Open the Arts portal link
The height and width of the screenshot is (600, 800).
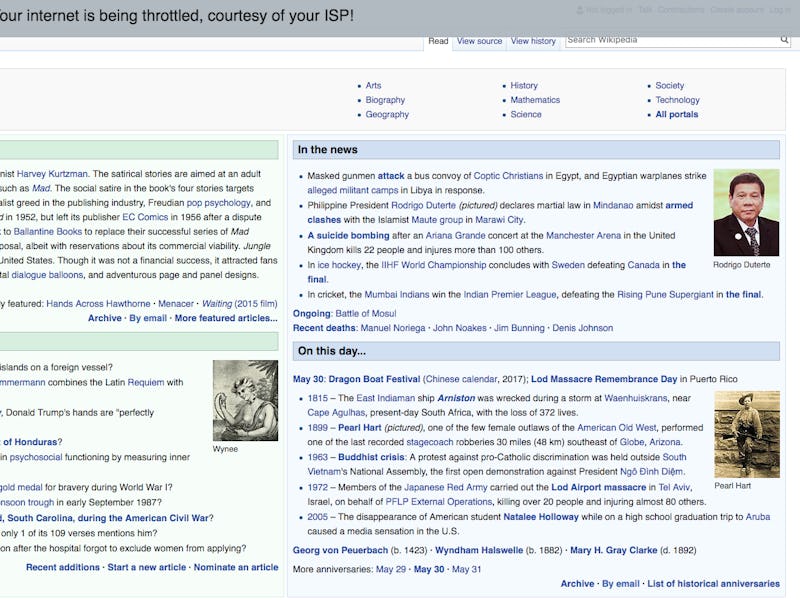(373, 86)
